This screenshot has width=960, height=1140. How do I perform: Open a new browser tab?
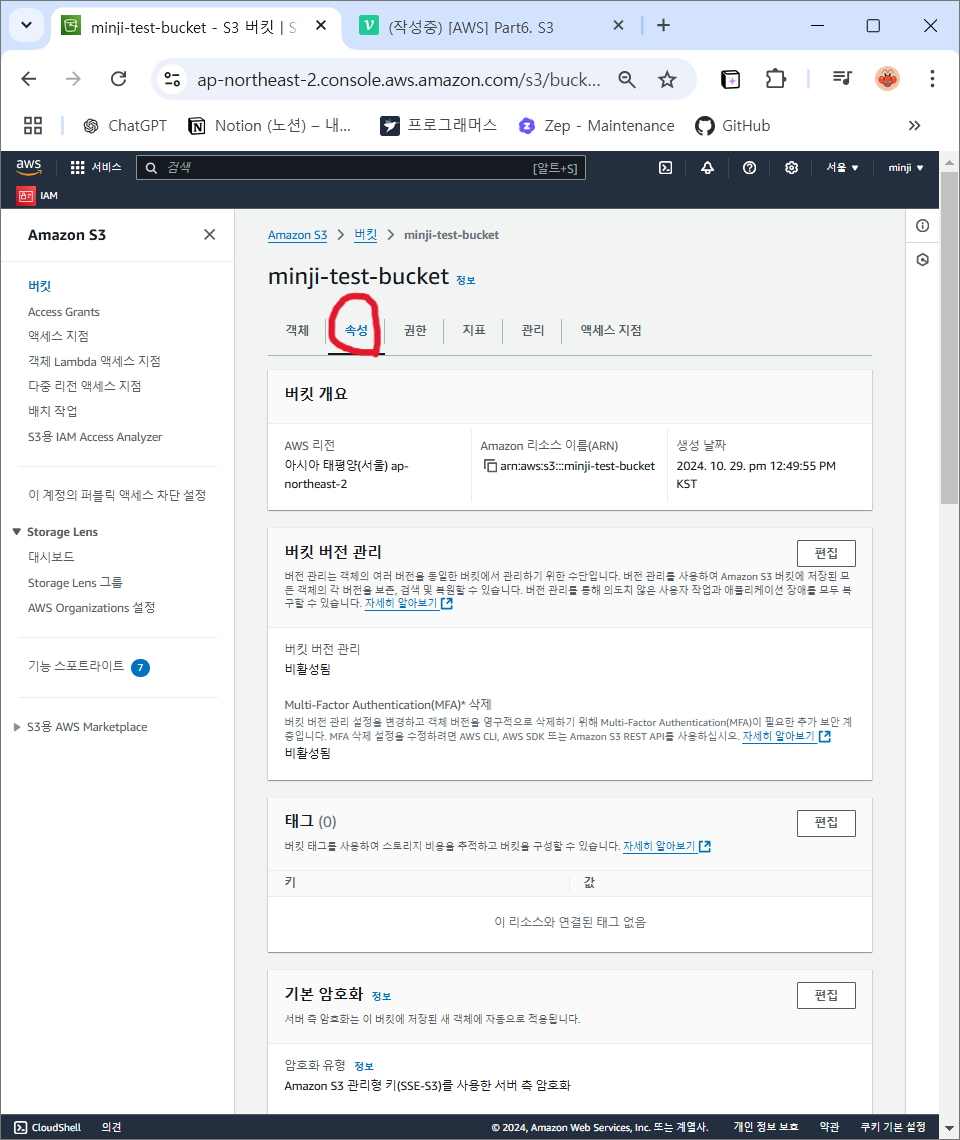tap(663, 25)
